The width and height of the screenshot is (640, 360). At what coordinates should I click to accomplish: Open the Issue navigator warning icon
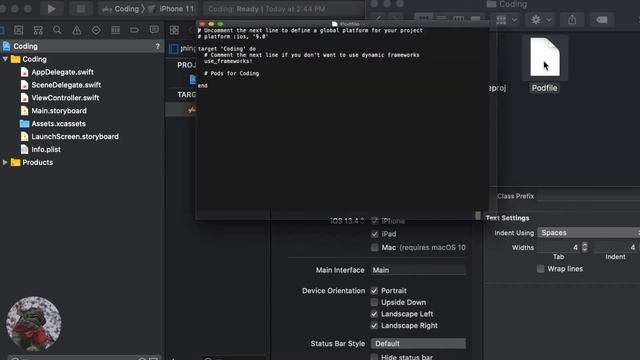click(77, 30)
